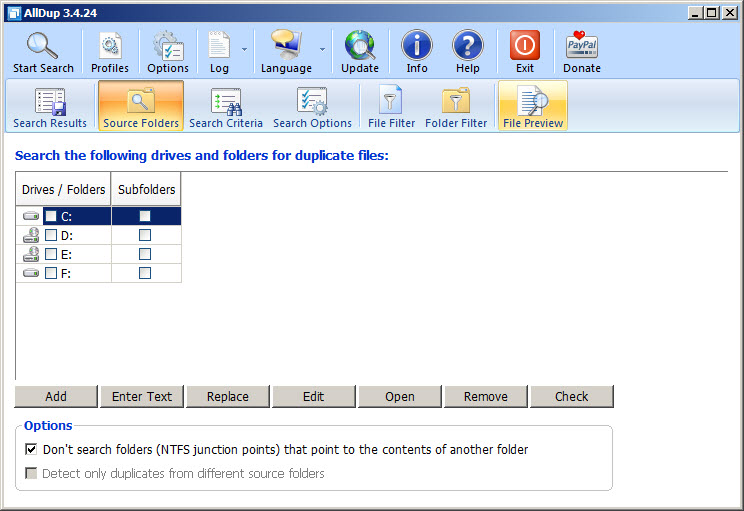Select the E: row label

point(66,255)
